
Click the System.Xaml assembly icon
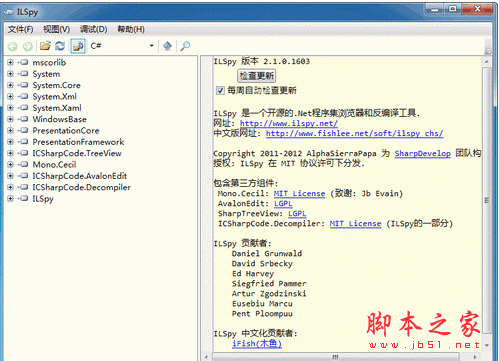pos(24,108)
